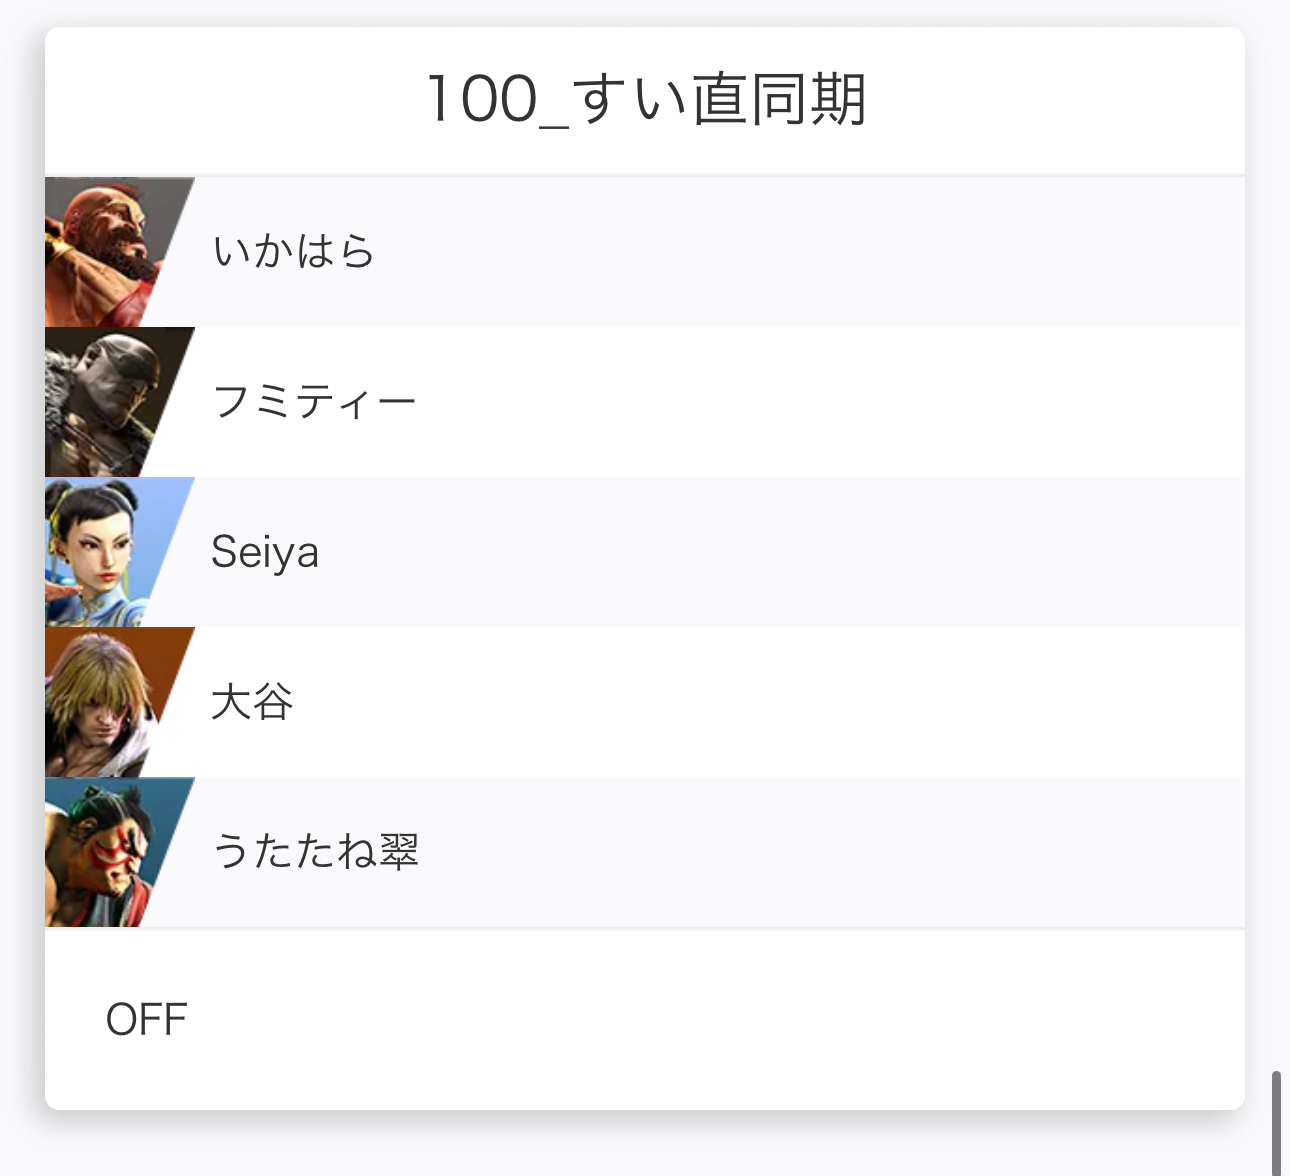This screenshot has width=1290, height=1176.
Task: Turn the selection OFF
Action: [147, 1020]
